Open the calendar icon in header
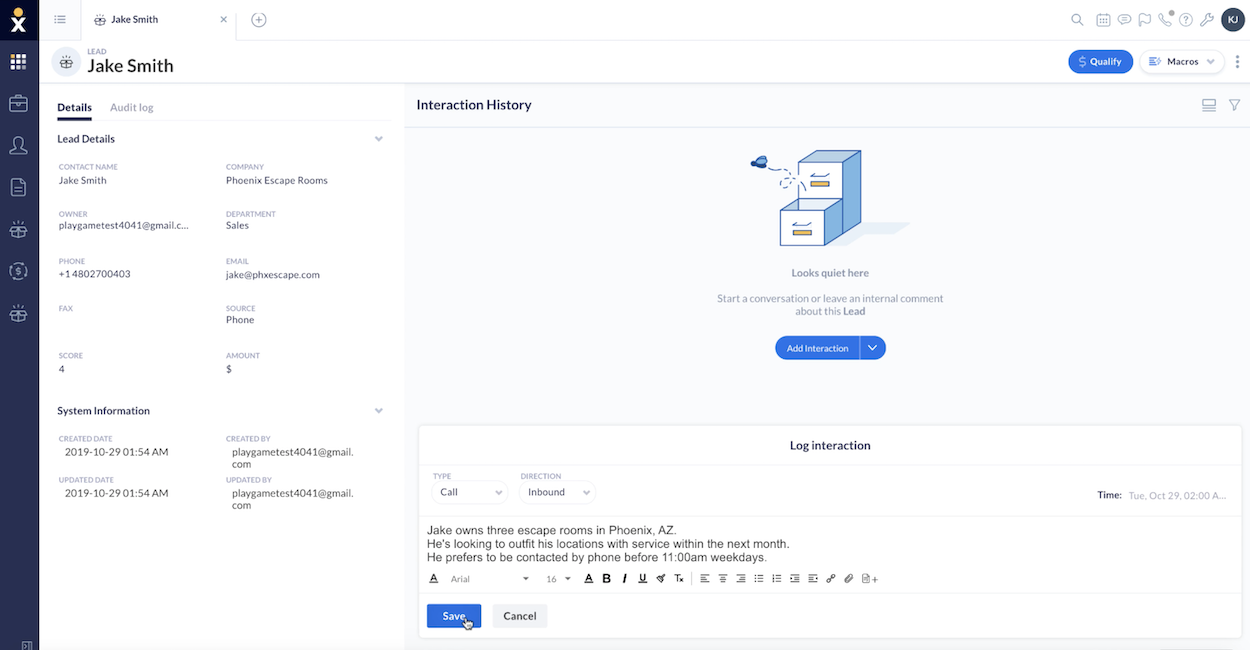1250x650 pixels. [1103, 19]
